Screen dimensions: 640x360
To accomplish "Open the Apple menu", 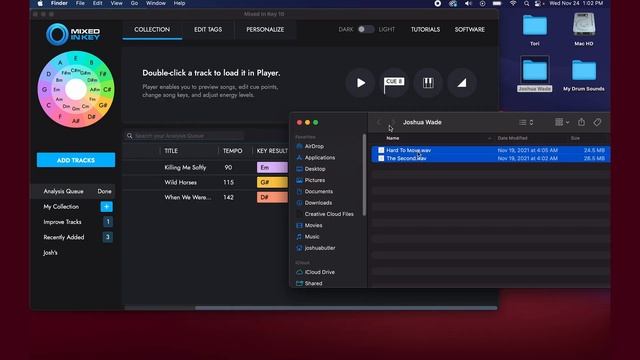I will coord(40,3).
